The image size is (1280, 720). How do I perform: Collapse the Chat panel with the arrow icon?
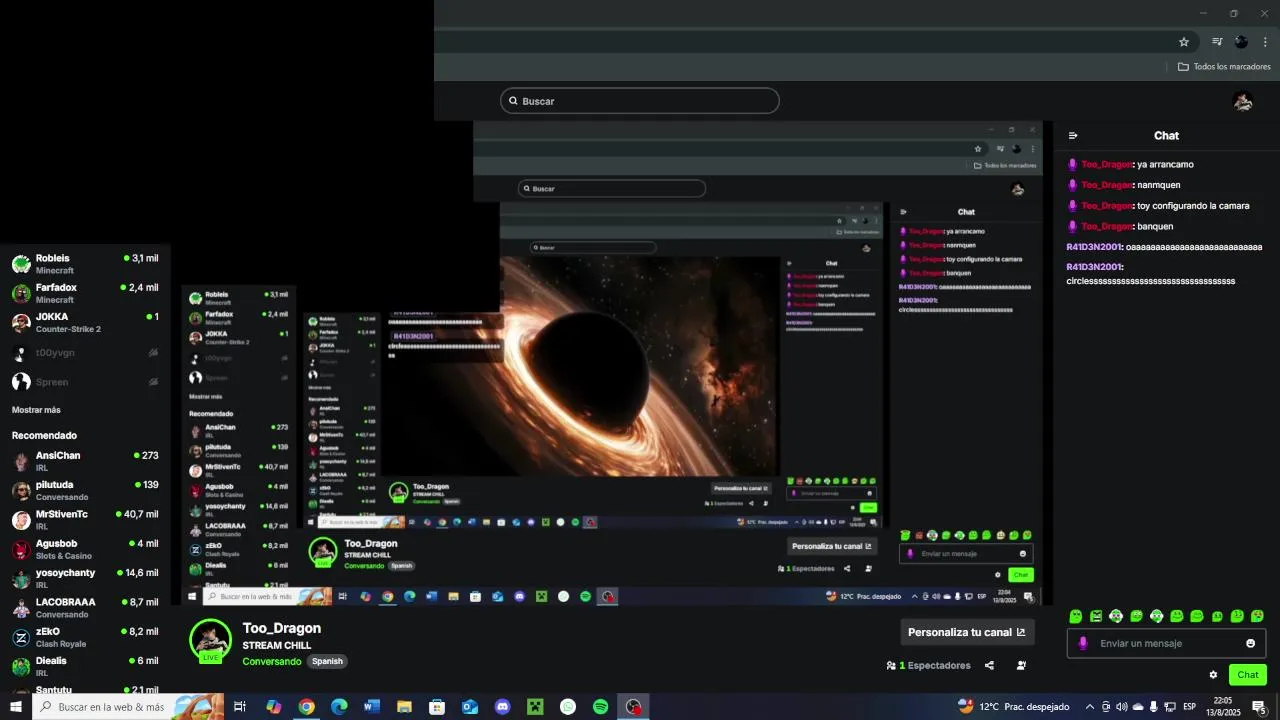tap(1073, 136)
